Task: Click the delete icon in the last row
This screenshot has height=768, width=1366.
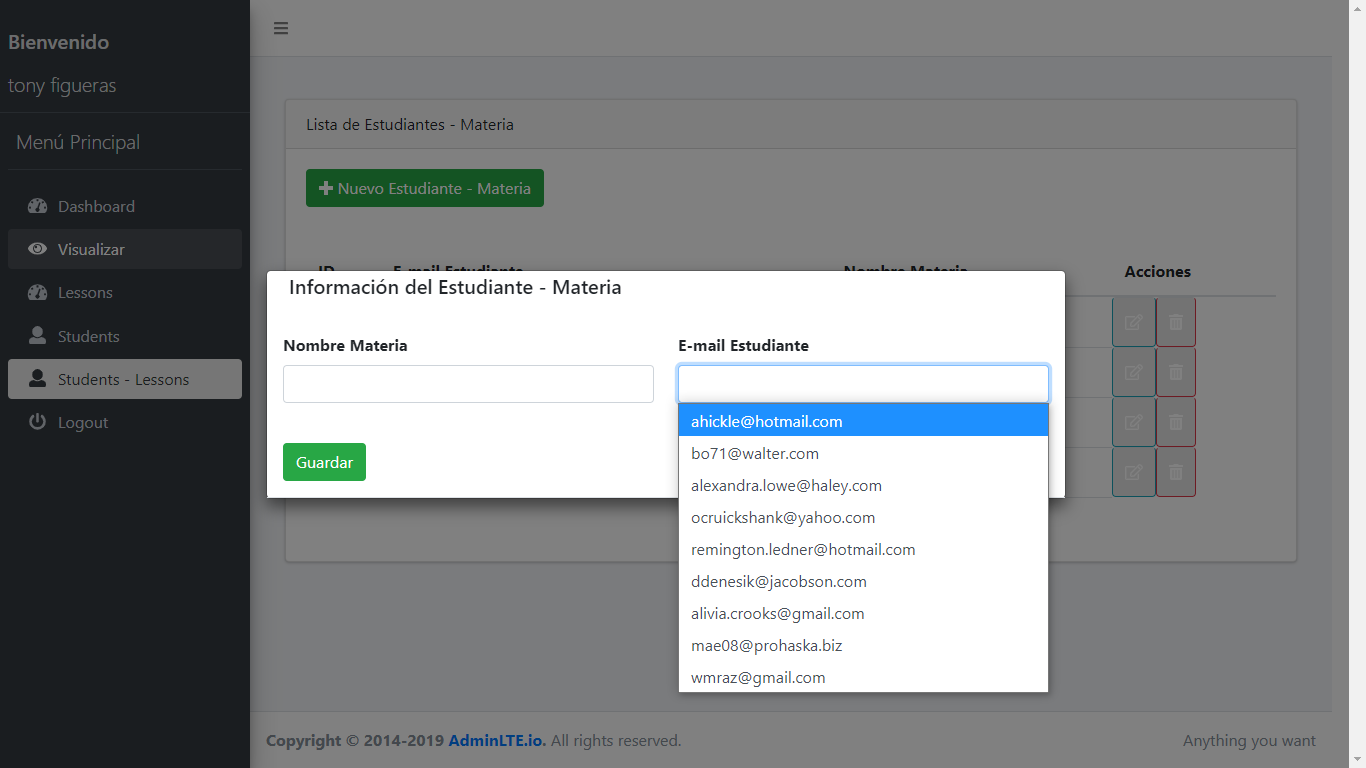Action: (x=1175, y=471)
